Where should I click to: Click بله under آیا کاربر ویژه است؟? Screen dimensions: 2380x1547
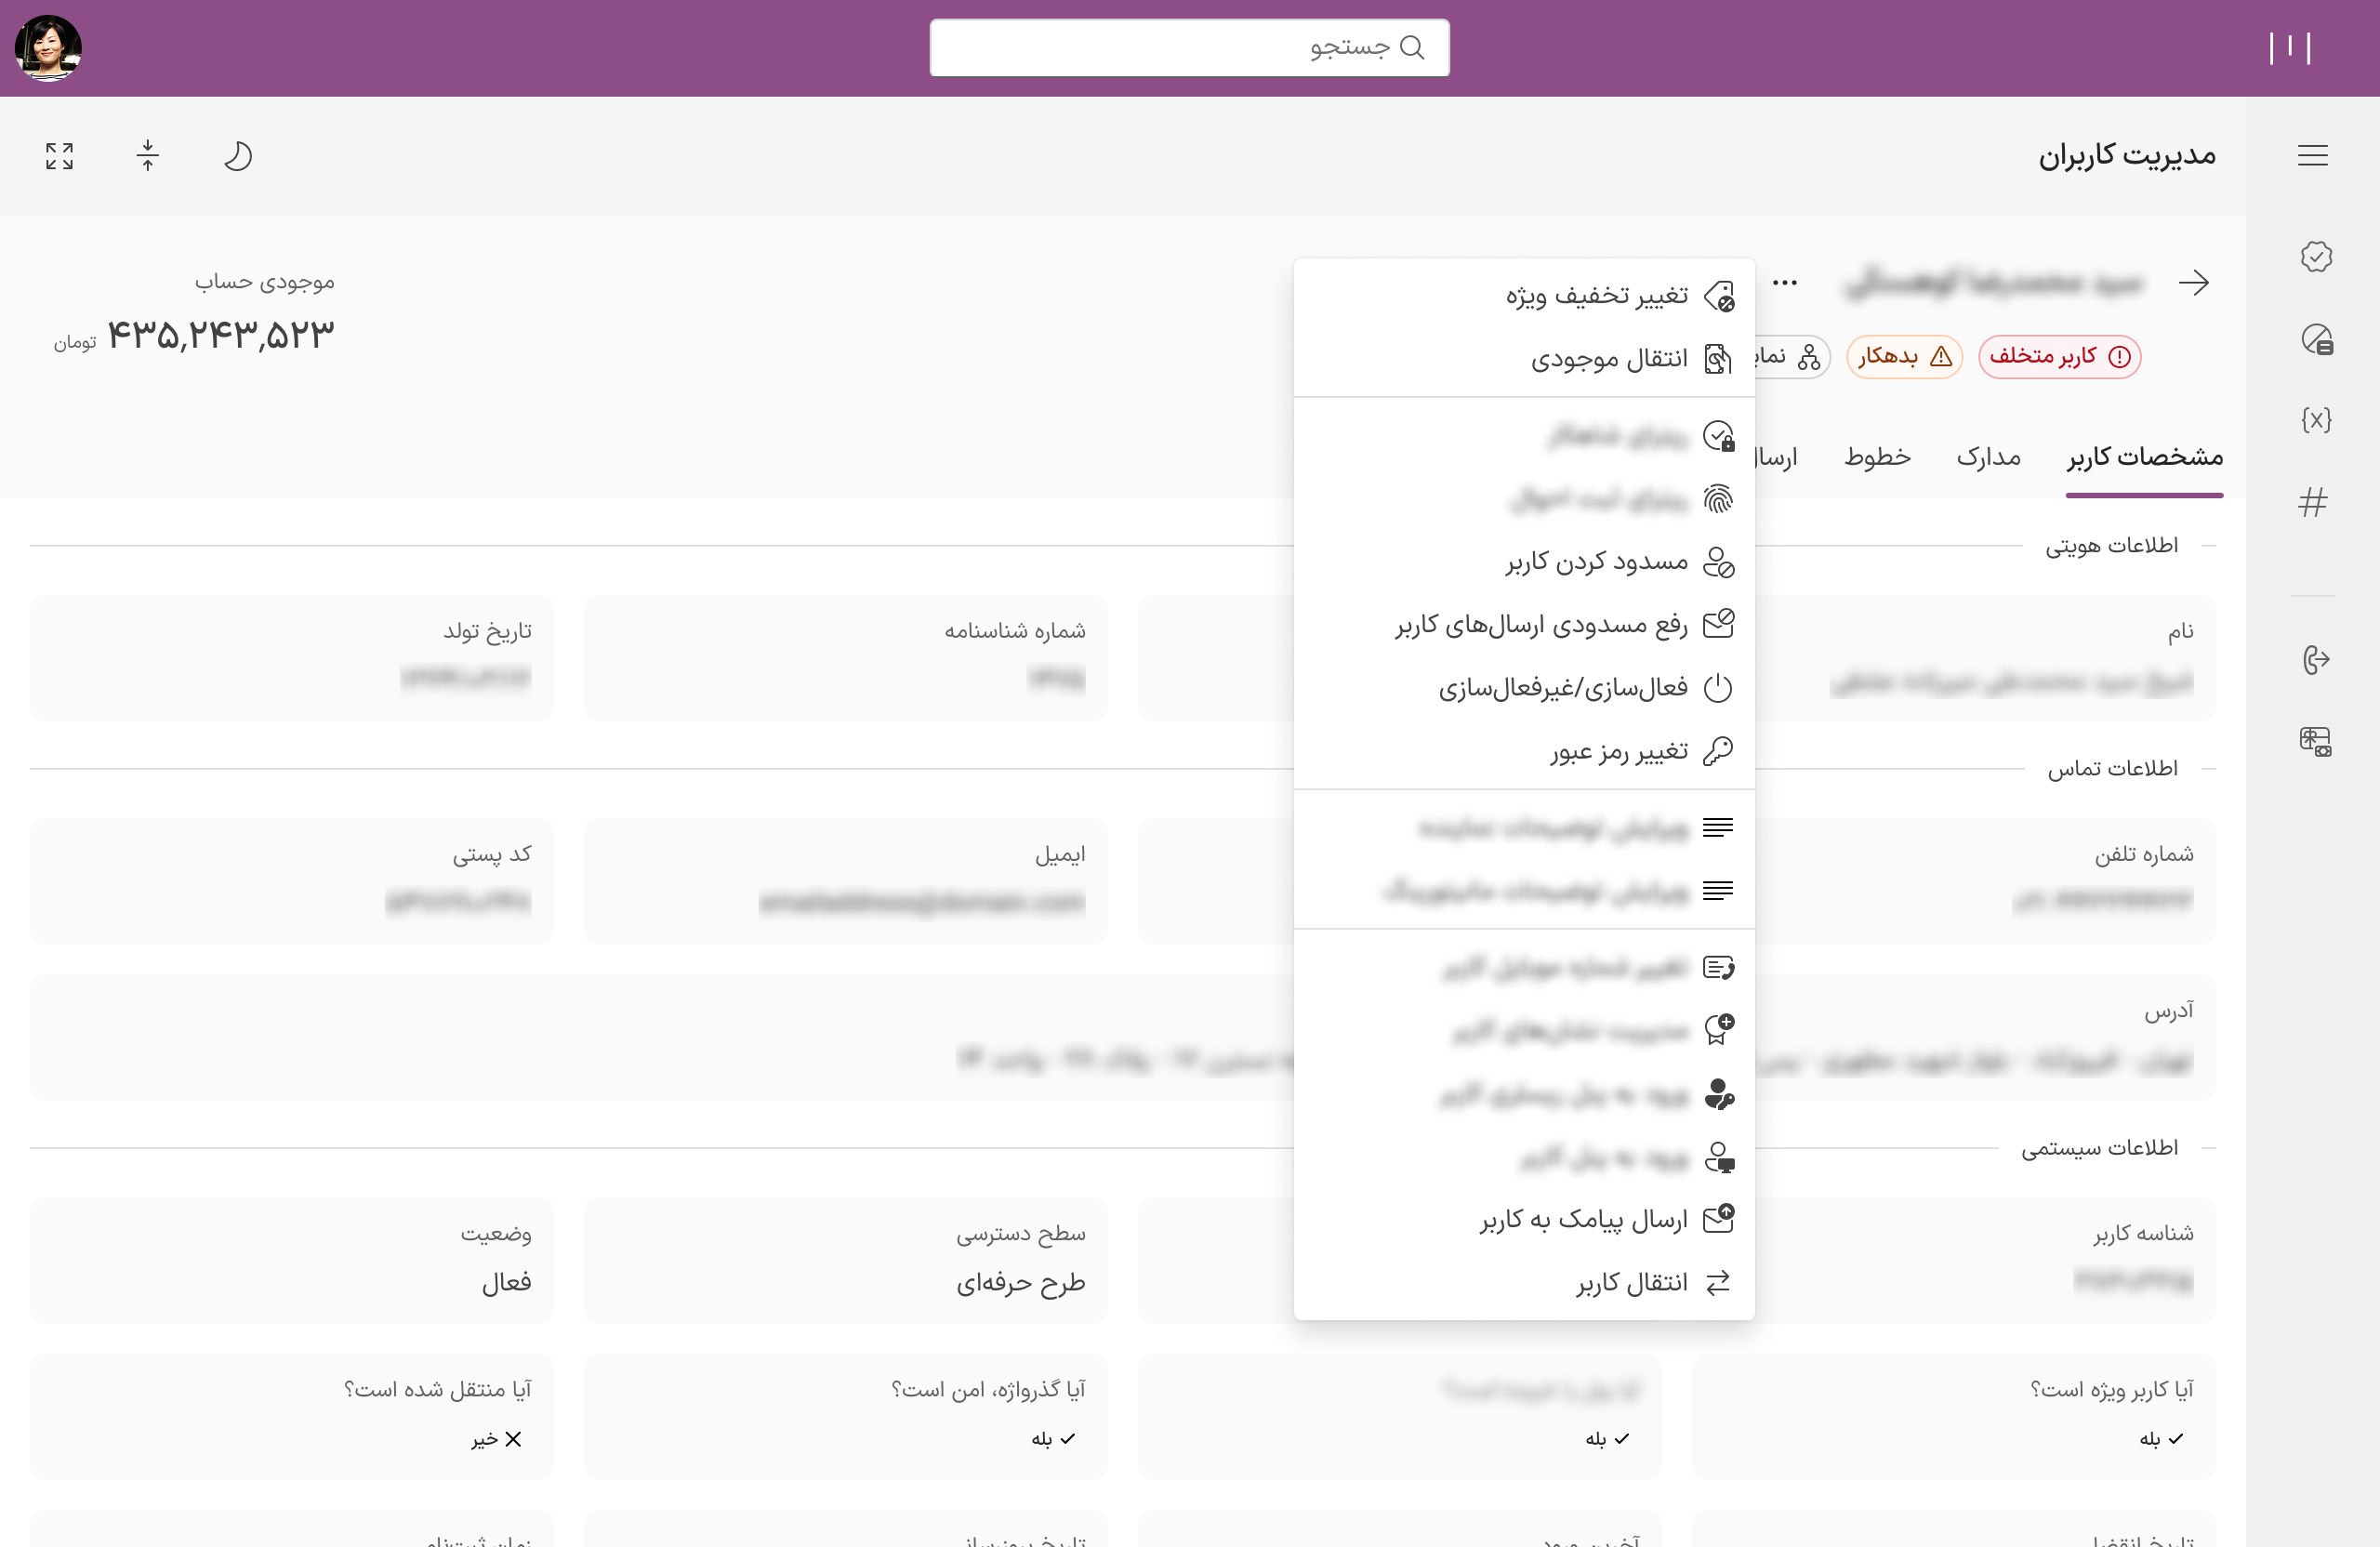2161,1439
